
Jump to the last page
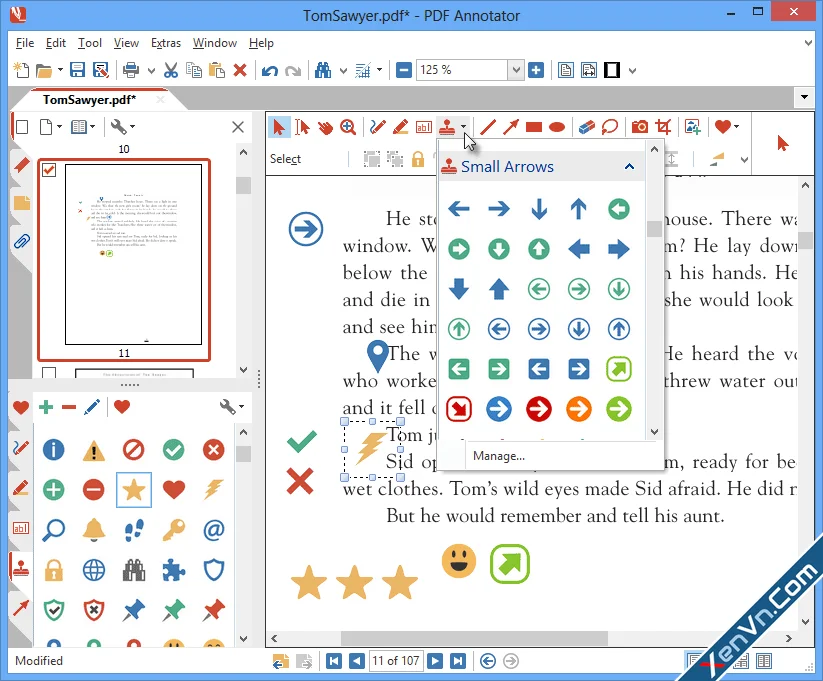458,661
